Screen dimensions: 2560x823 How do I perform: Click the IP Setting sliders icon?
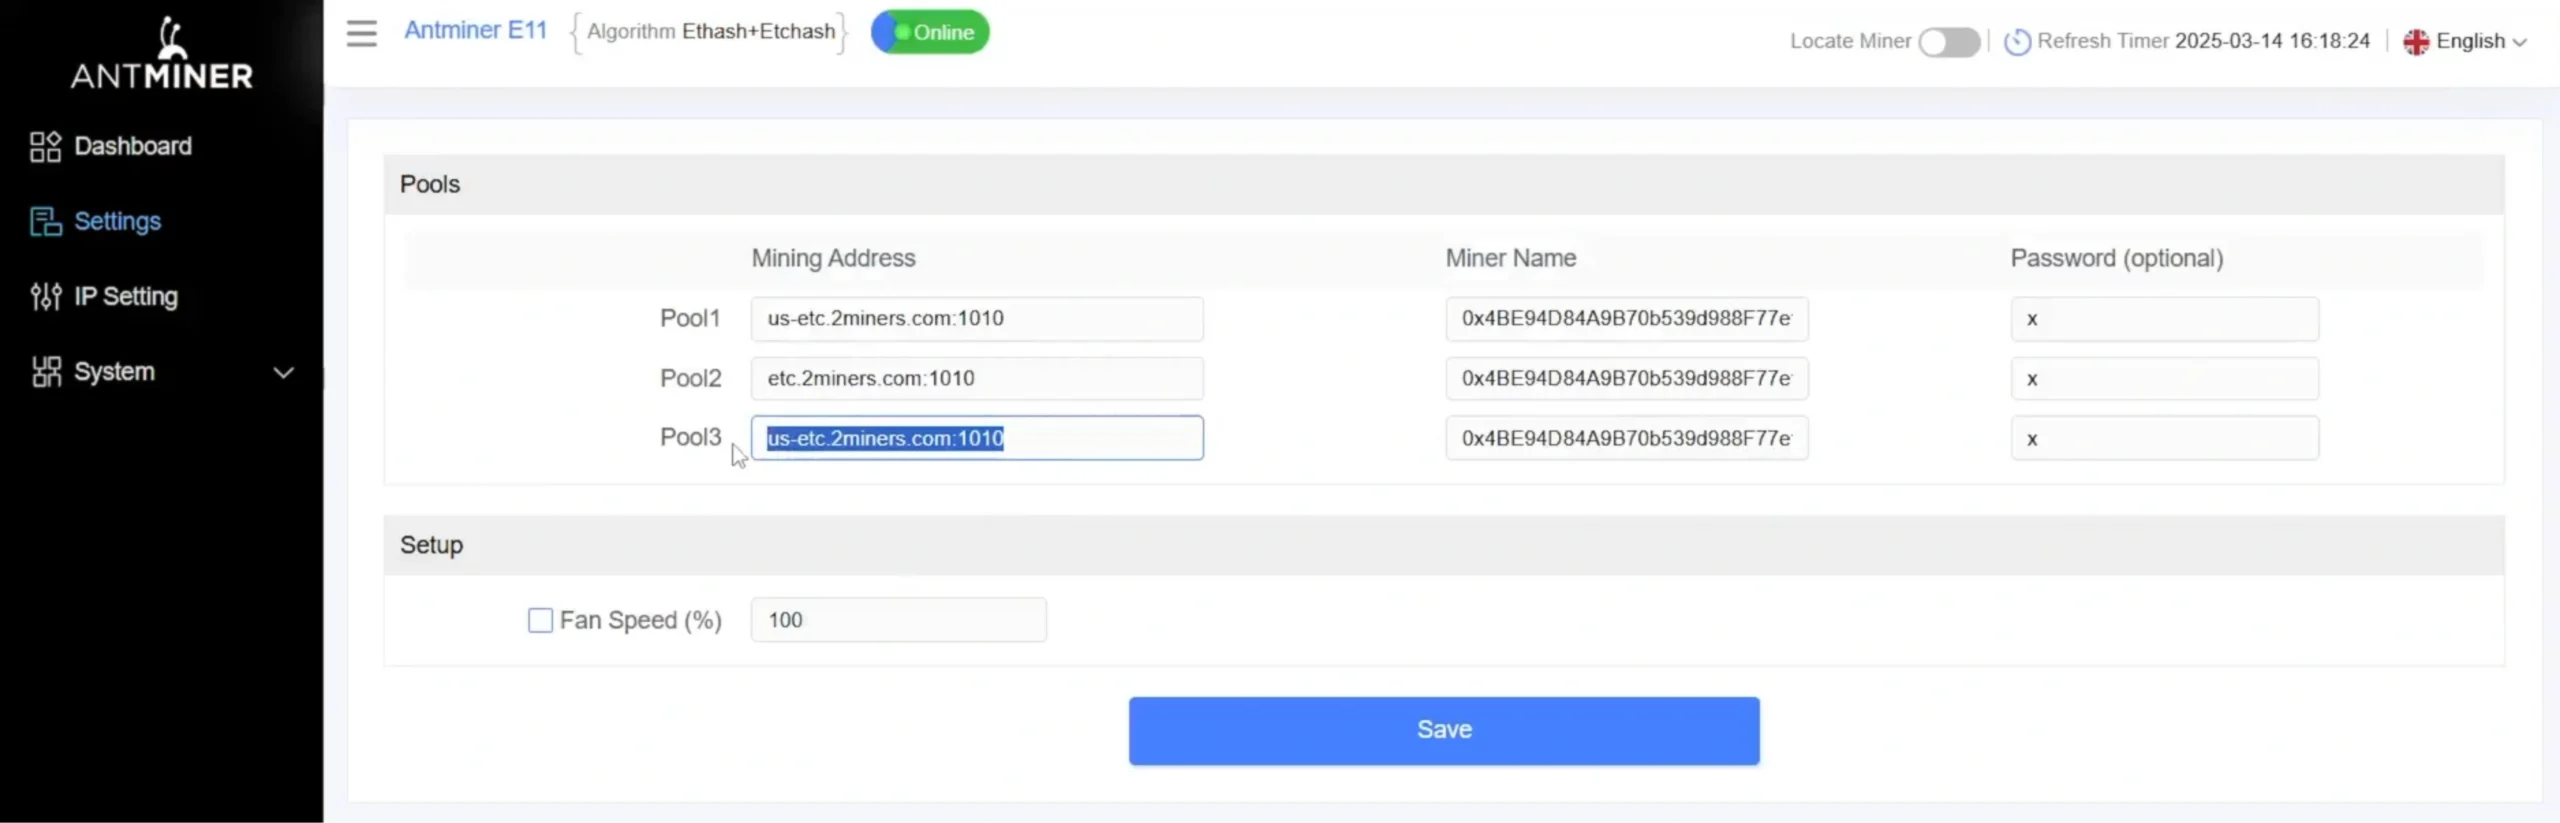coord(45,296)
